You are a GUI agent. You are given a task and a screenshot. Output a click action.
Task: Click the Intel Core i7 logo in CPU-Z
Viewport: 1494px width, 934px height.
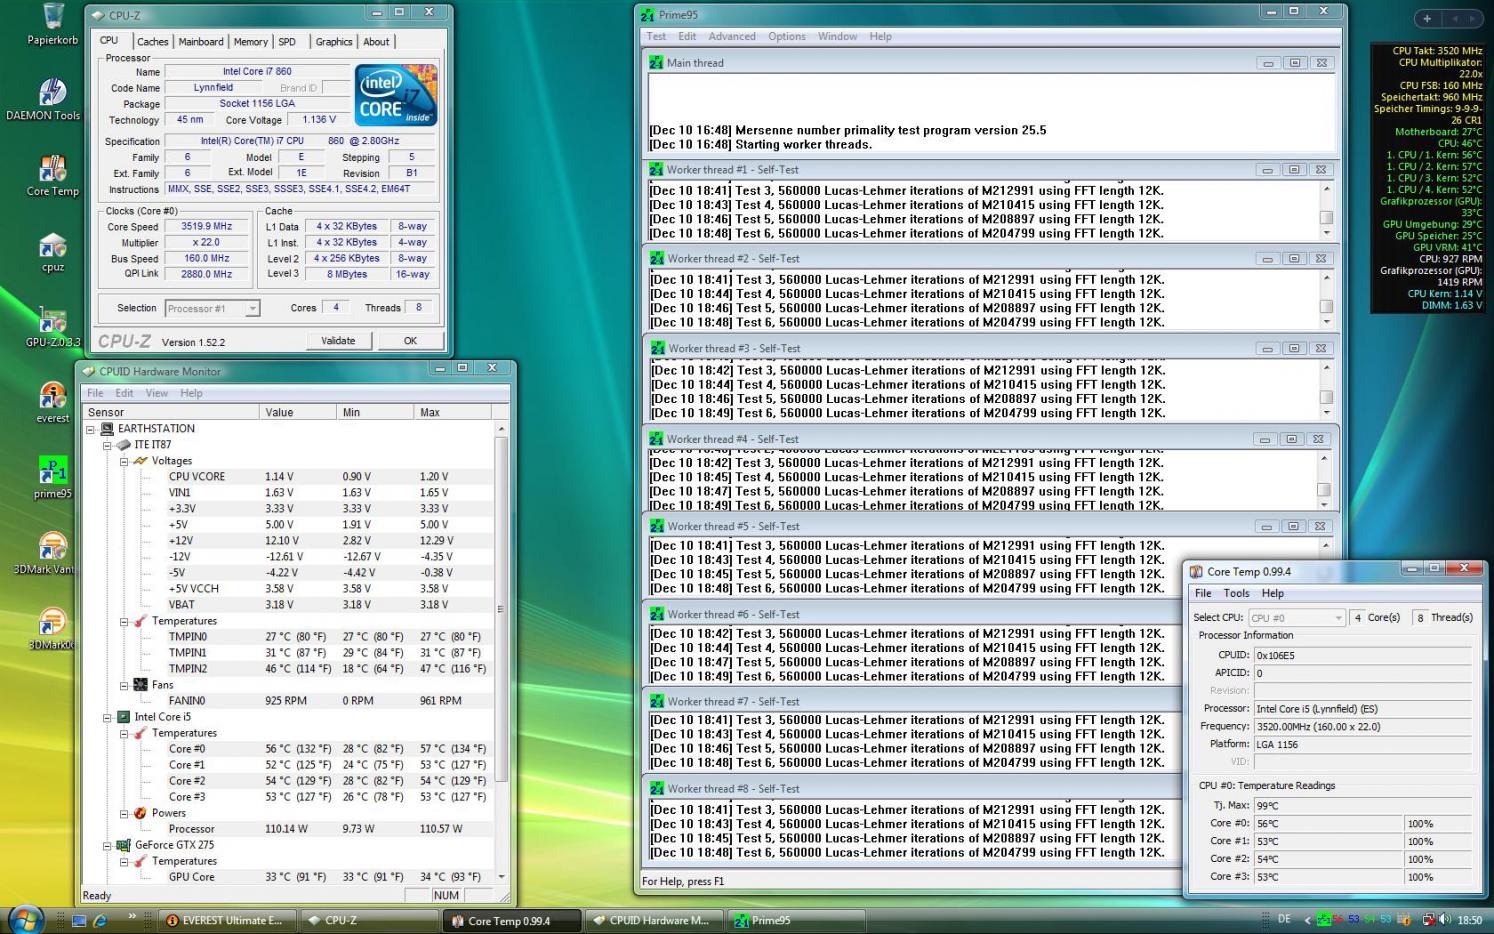pos(396,95)
